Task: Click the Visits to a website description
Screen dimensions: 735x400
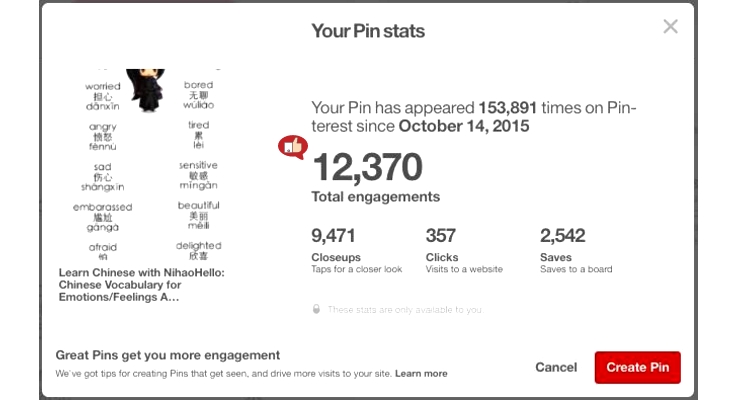Action: click(464, 269)
